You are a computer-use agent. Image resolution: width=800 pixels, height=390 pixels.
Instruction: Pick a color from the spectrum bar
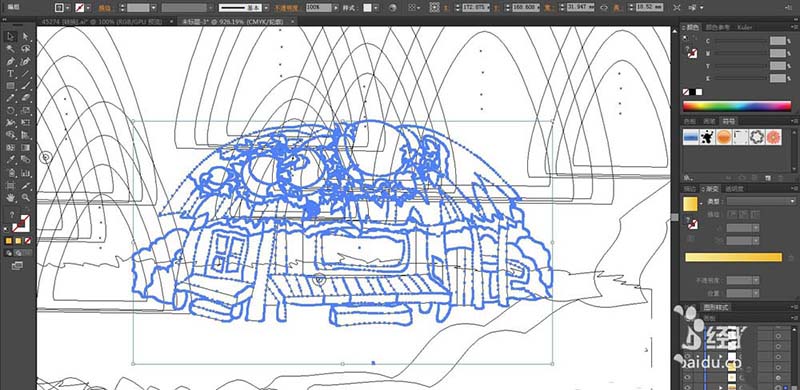click(x=737, y=106)
